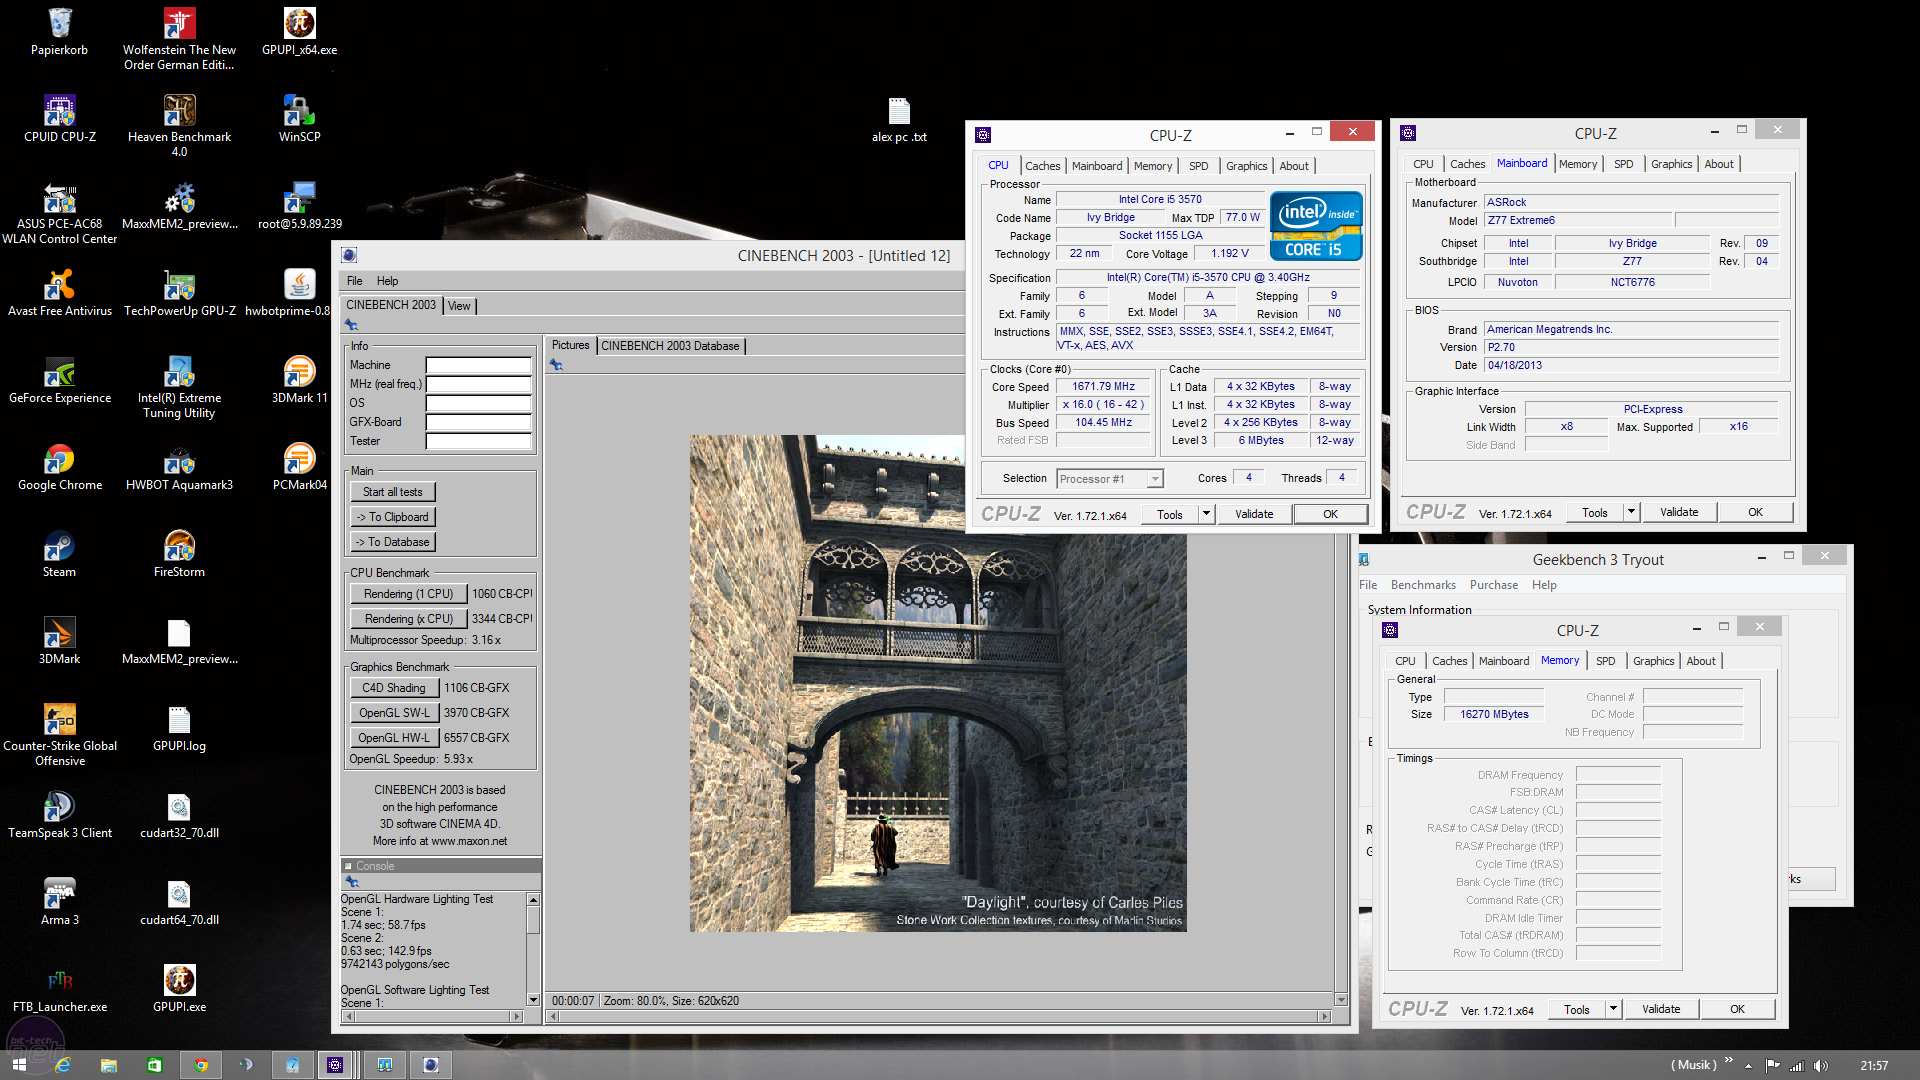Image resolution: width=1920 pixels, height=1080 pixels.
Task: Launch HWBOT Aquamark3 shortcut
Action: click(179, 467)
